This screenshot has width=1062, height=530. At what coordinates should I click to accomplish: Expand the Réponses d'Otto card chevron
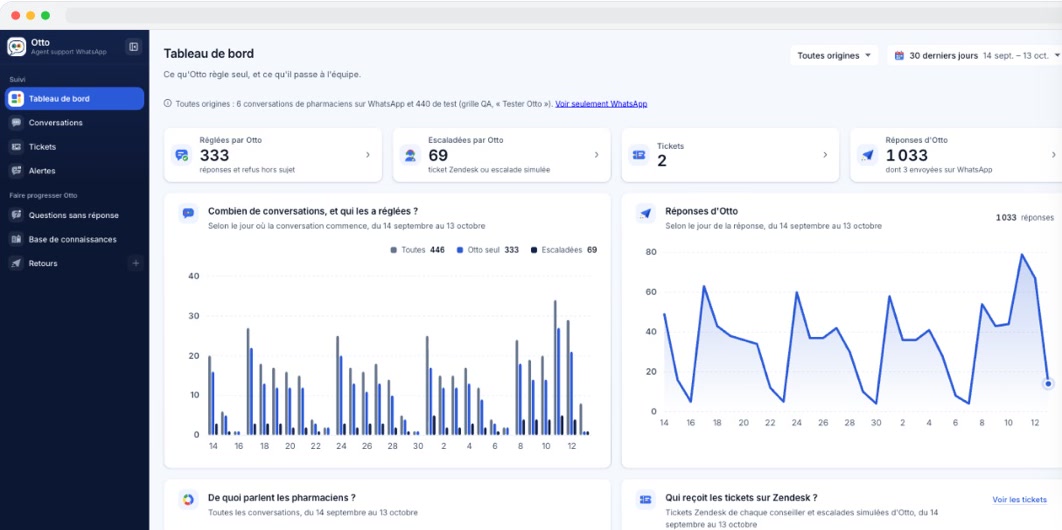click(x=1054, y=155)
